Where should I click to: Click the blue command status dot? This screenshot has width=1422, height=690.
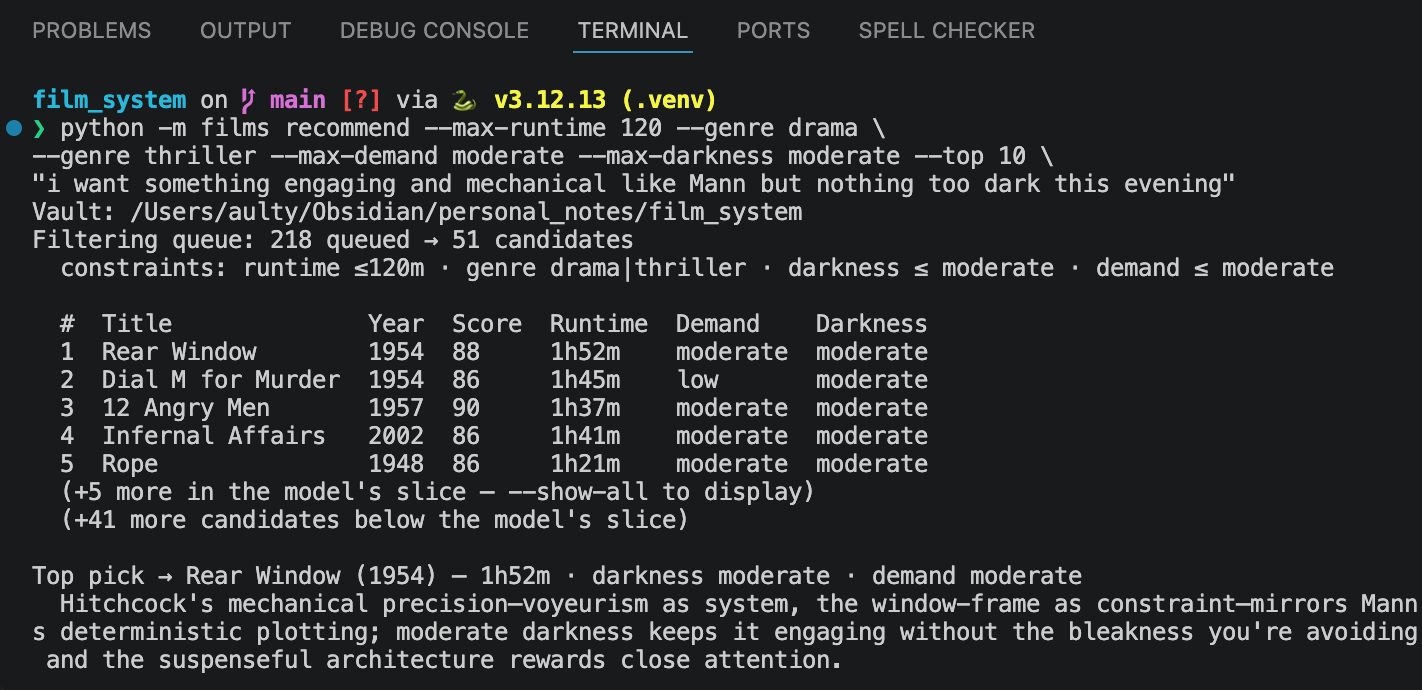point(13,128)
